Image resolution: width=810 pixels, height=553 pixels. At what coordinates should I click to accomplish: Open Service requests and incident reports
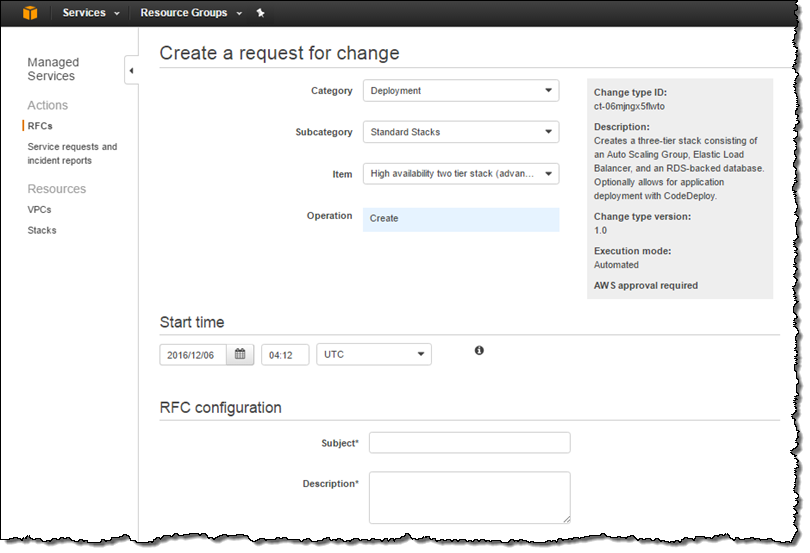point(72,153)
